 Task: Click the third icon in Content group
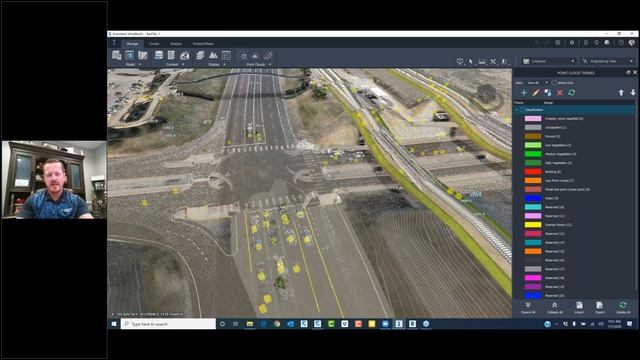click(x=184, y=55)
